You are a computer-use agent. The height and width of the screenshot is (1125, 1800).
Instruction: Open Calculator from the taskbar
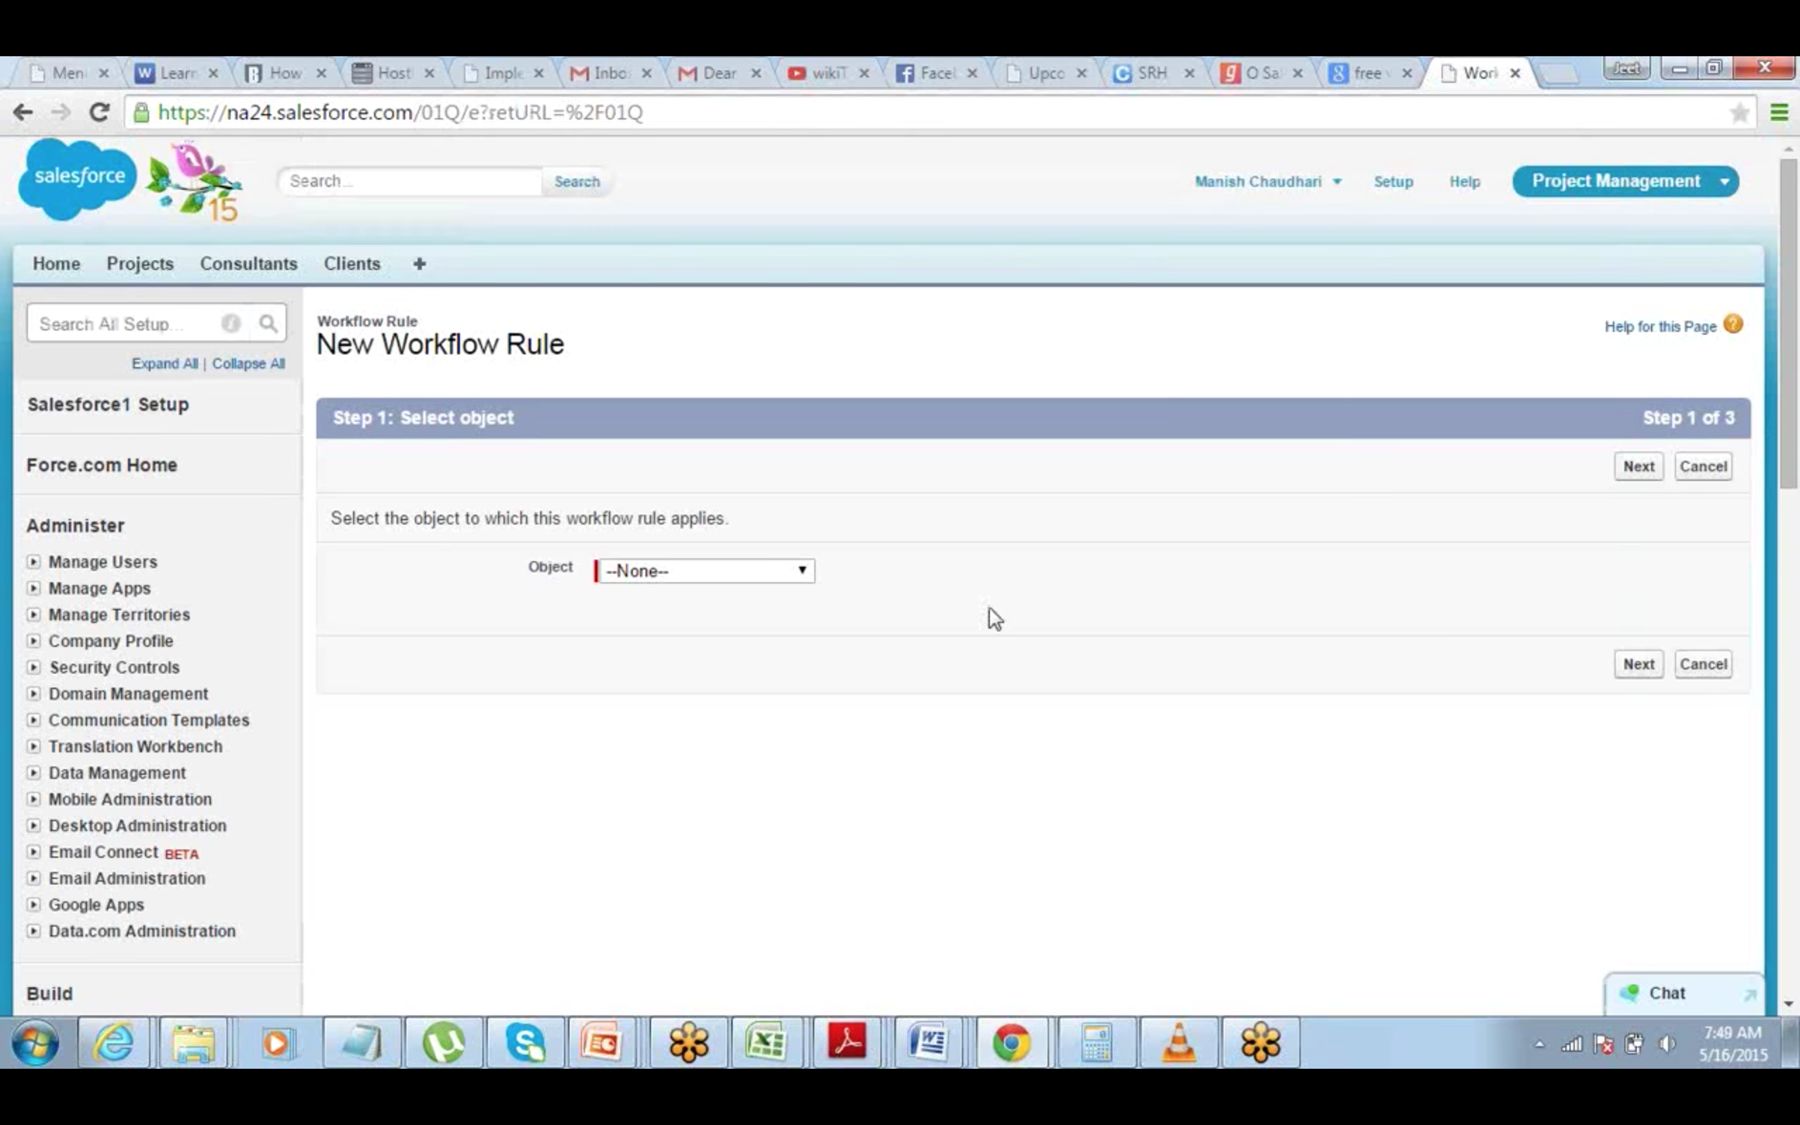[1096, 1043]
